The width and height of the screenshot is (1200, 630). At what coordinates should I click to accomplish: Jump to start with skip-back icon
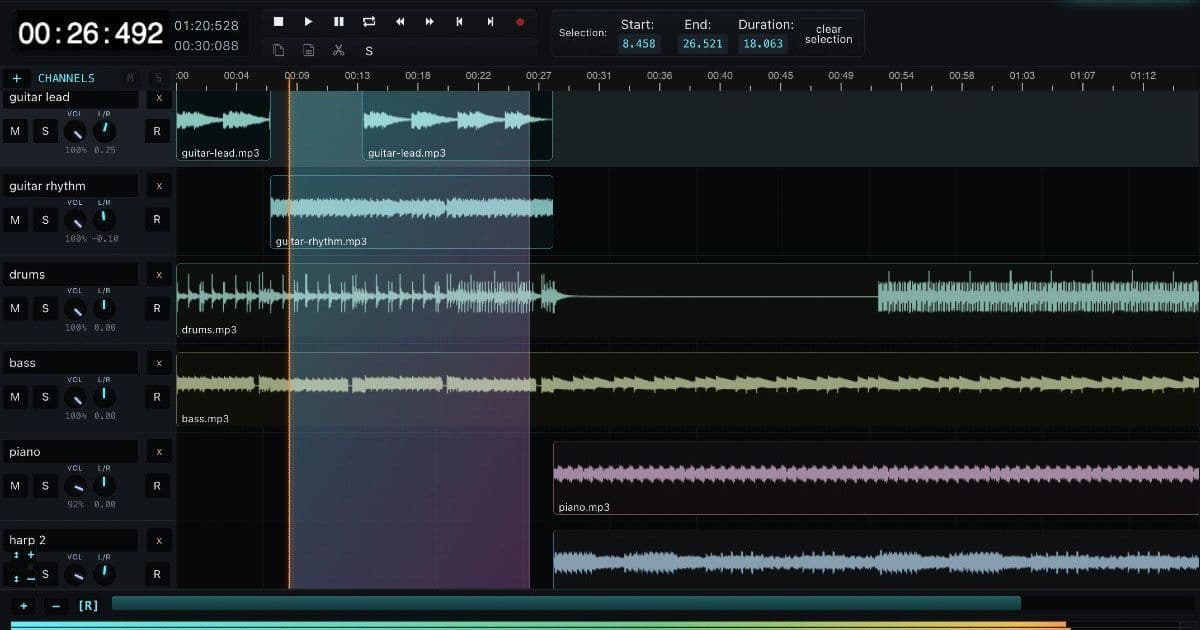click(x=460, y=21)
